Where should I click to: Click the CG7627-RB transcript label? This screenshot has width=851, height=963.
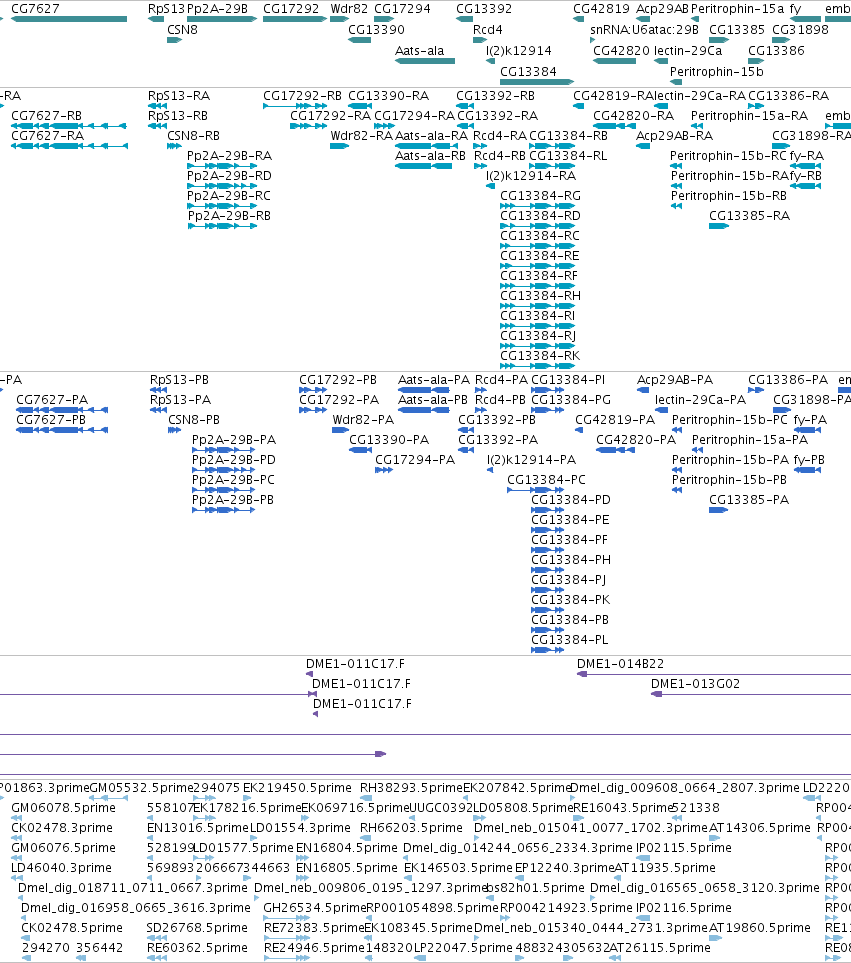click(x=47, y=115)
